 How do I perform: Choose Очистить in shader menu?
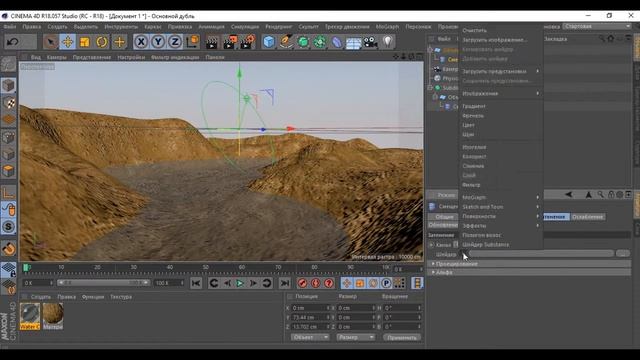click(474, 30)
